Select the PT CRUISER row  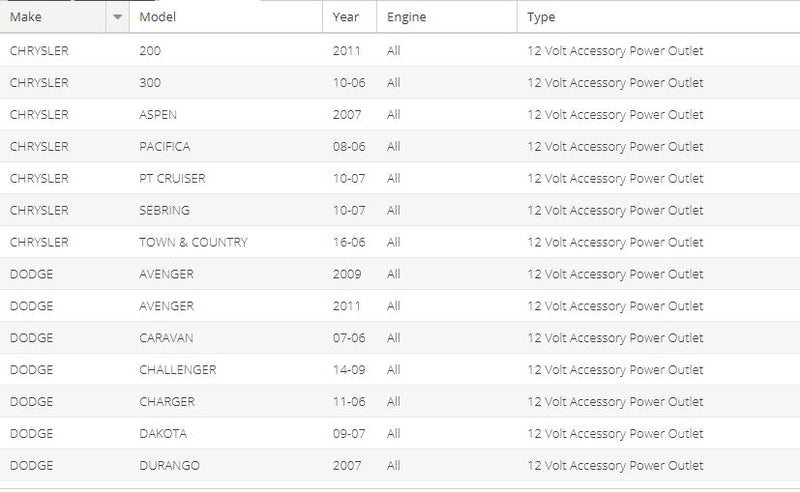pyautogui.click(x=400, y=178)
